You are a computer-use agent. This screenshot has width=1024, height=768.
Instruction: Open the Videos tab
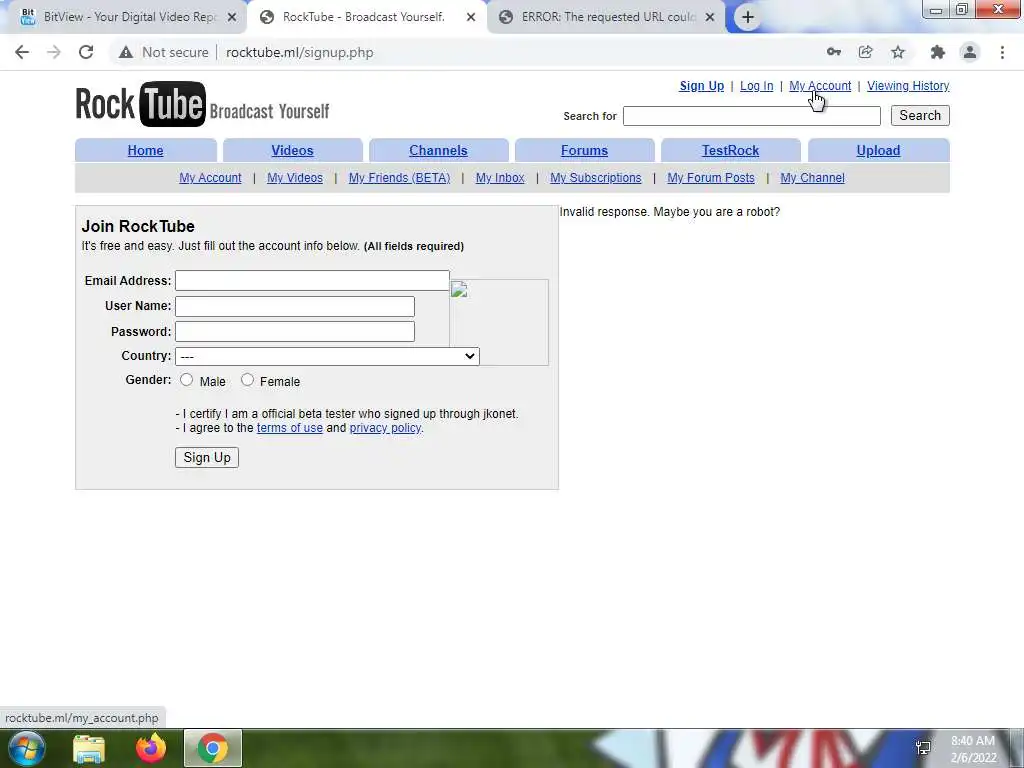point(293,150)
